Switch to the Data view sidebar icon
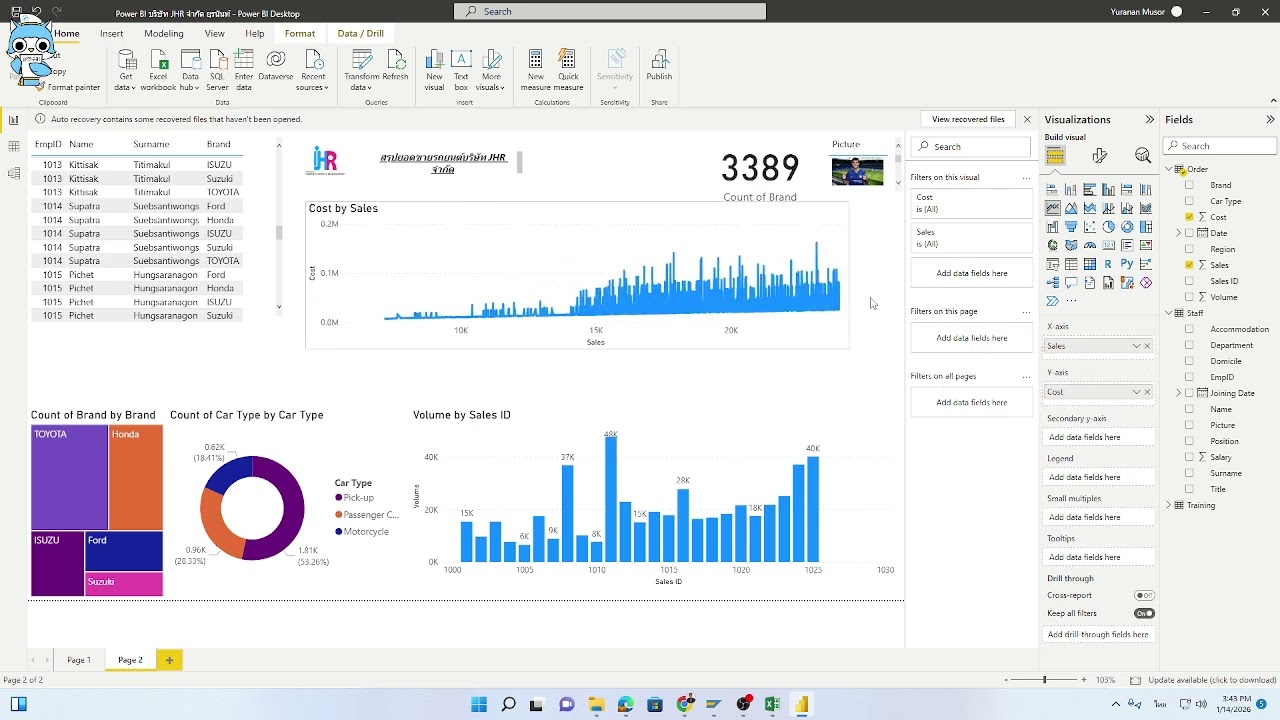 [14, 146]
